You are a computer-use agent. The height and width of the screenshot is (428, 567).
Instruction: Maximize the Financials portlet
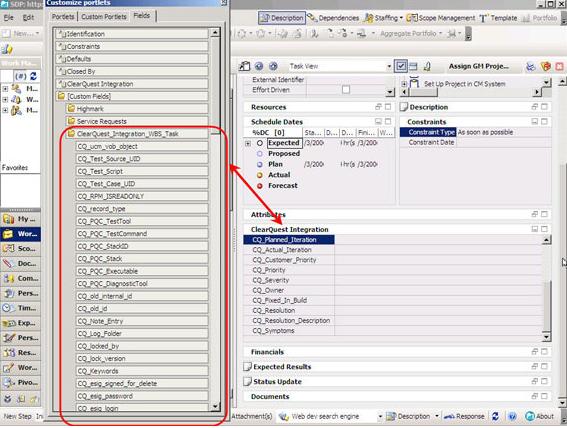pos(544,351)
